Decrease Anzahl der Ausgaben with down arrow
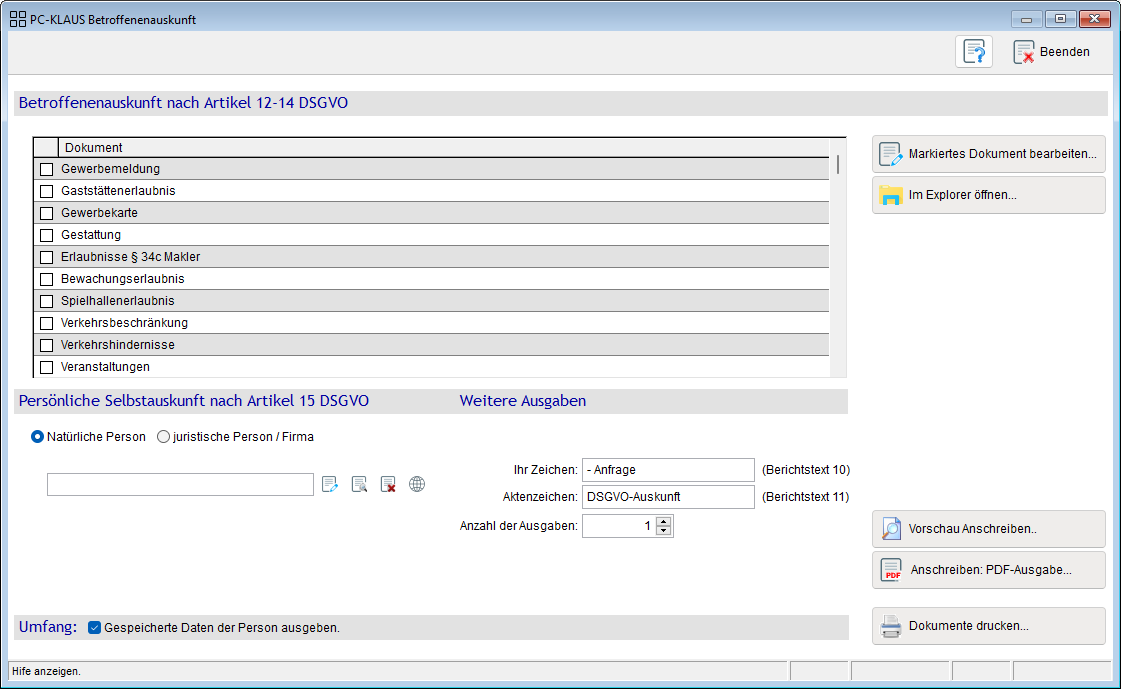Viewport: 1121px width, 689px height. pos(664,531)
